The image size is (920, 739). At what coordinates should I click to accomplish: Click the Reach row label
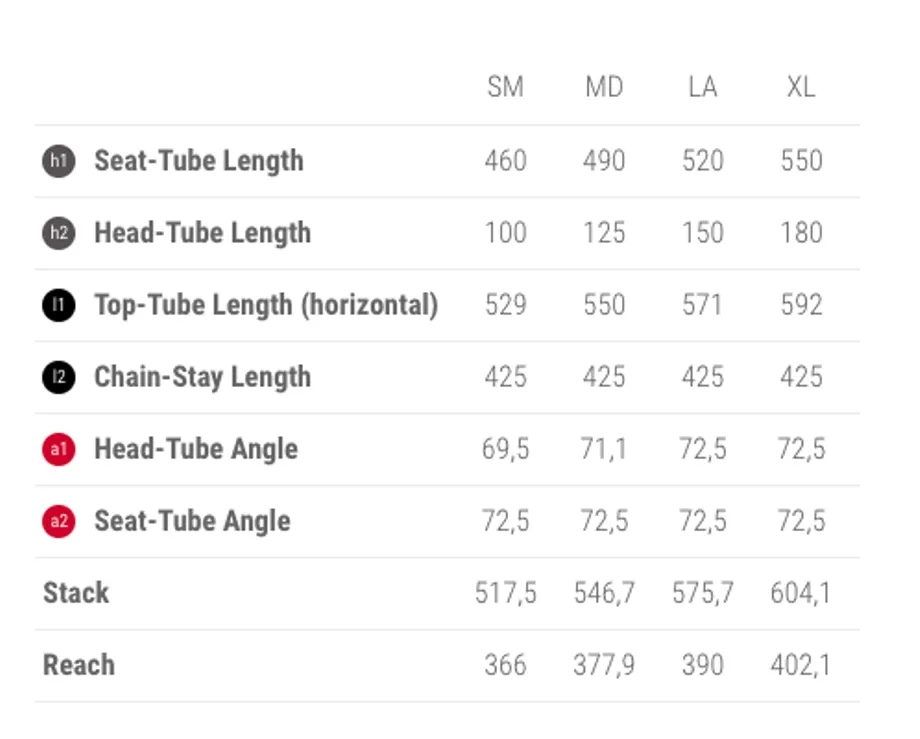pyautogui.click(x=79, y=665)
